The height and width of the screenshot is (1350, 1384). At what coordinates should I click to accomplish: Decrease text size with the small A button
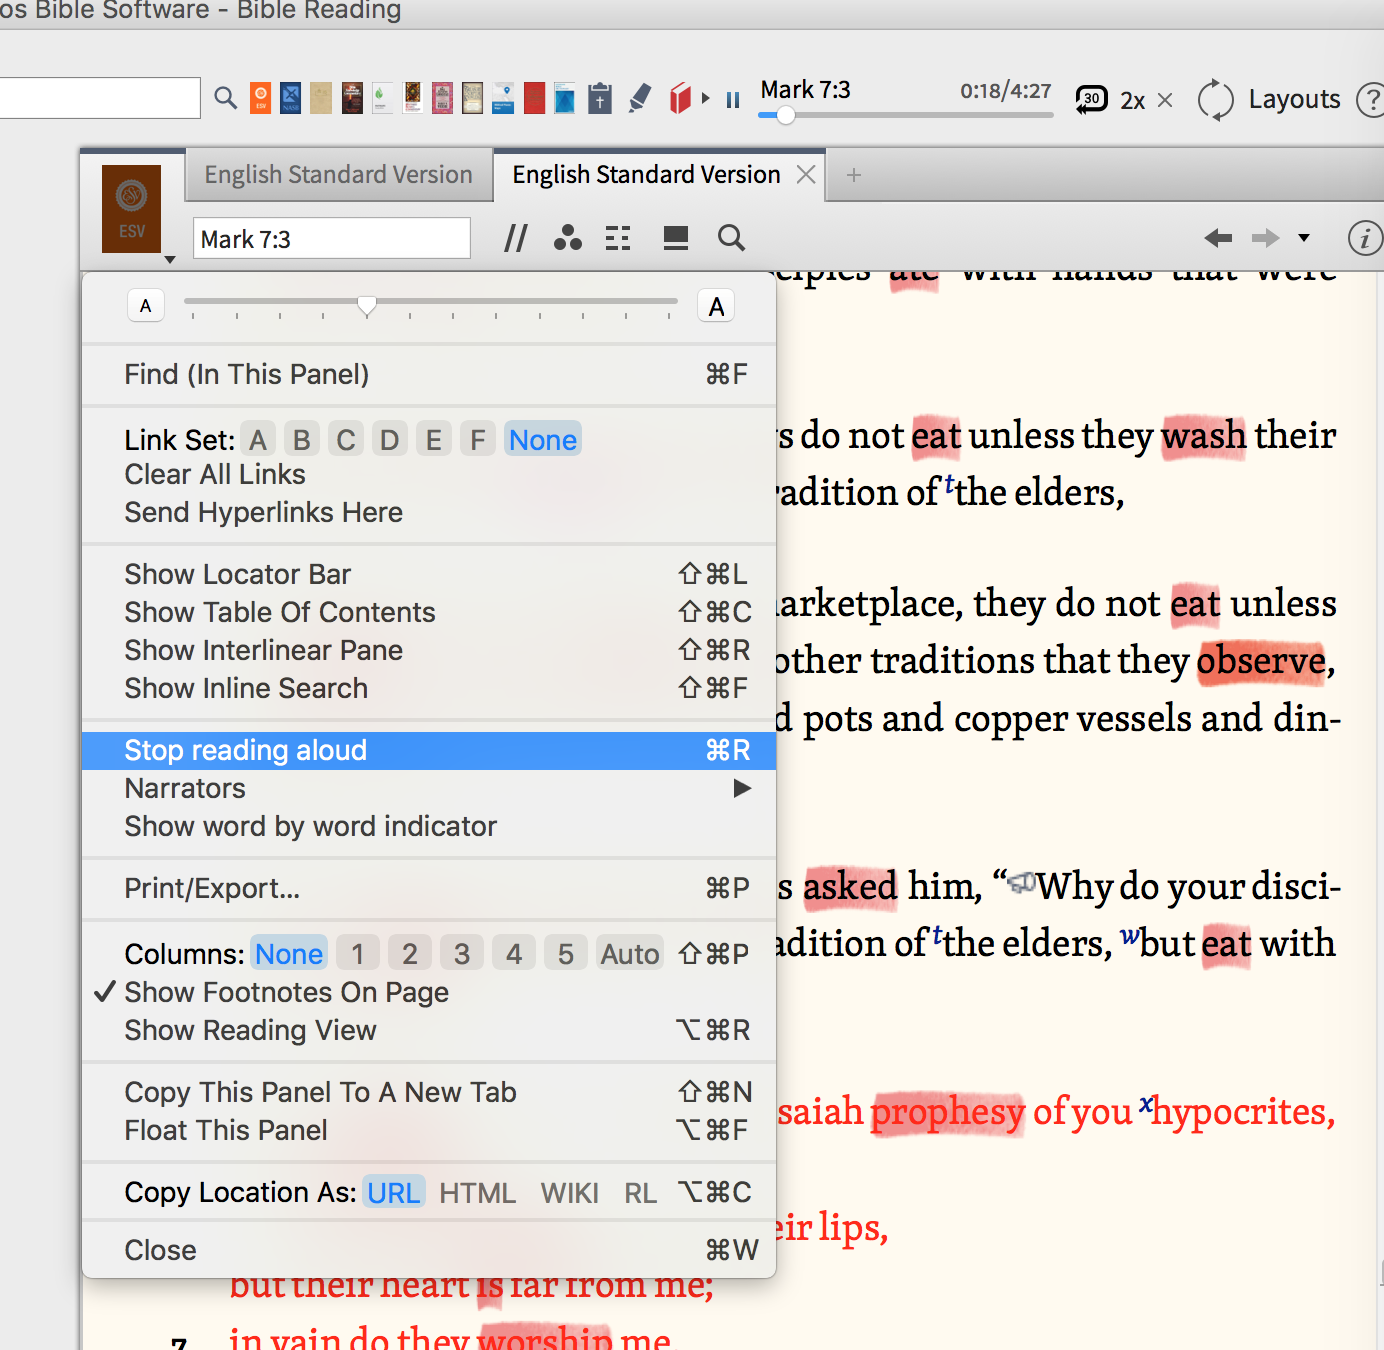(x=146, y=306)
